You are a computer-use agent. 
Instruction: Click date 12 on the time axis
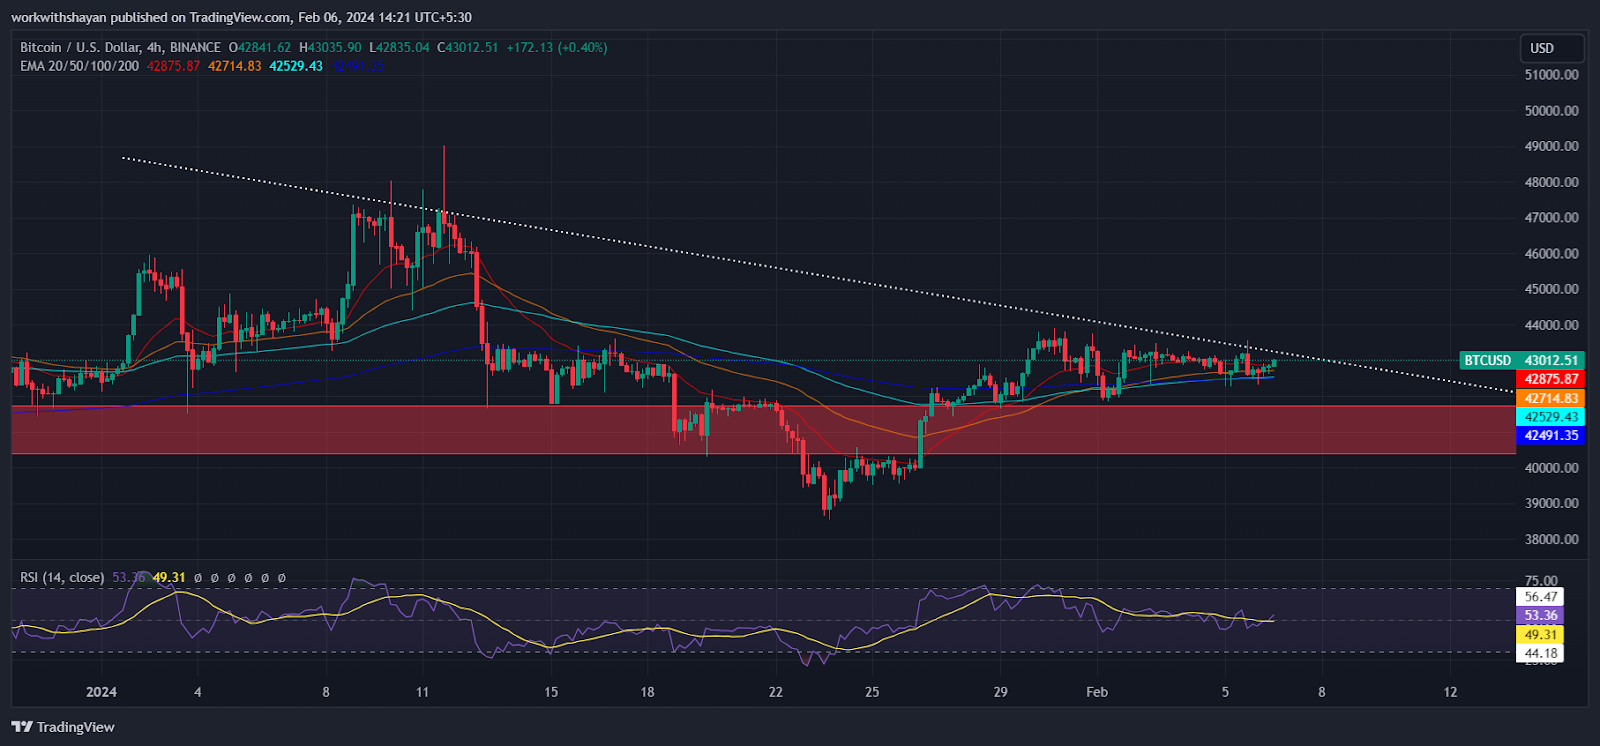click(1451, 692)
